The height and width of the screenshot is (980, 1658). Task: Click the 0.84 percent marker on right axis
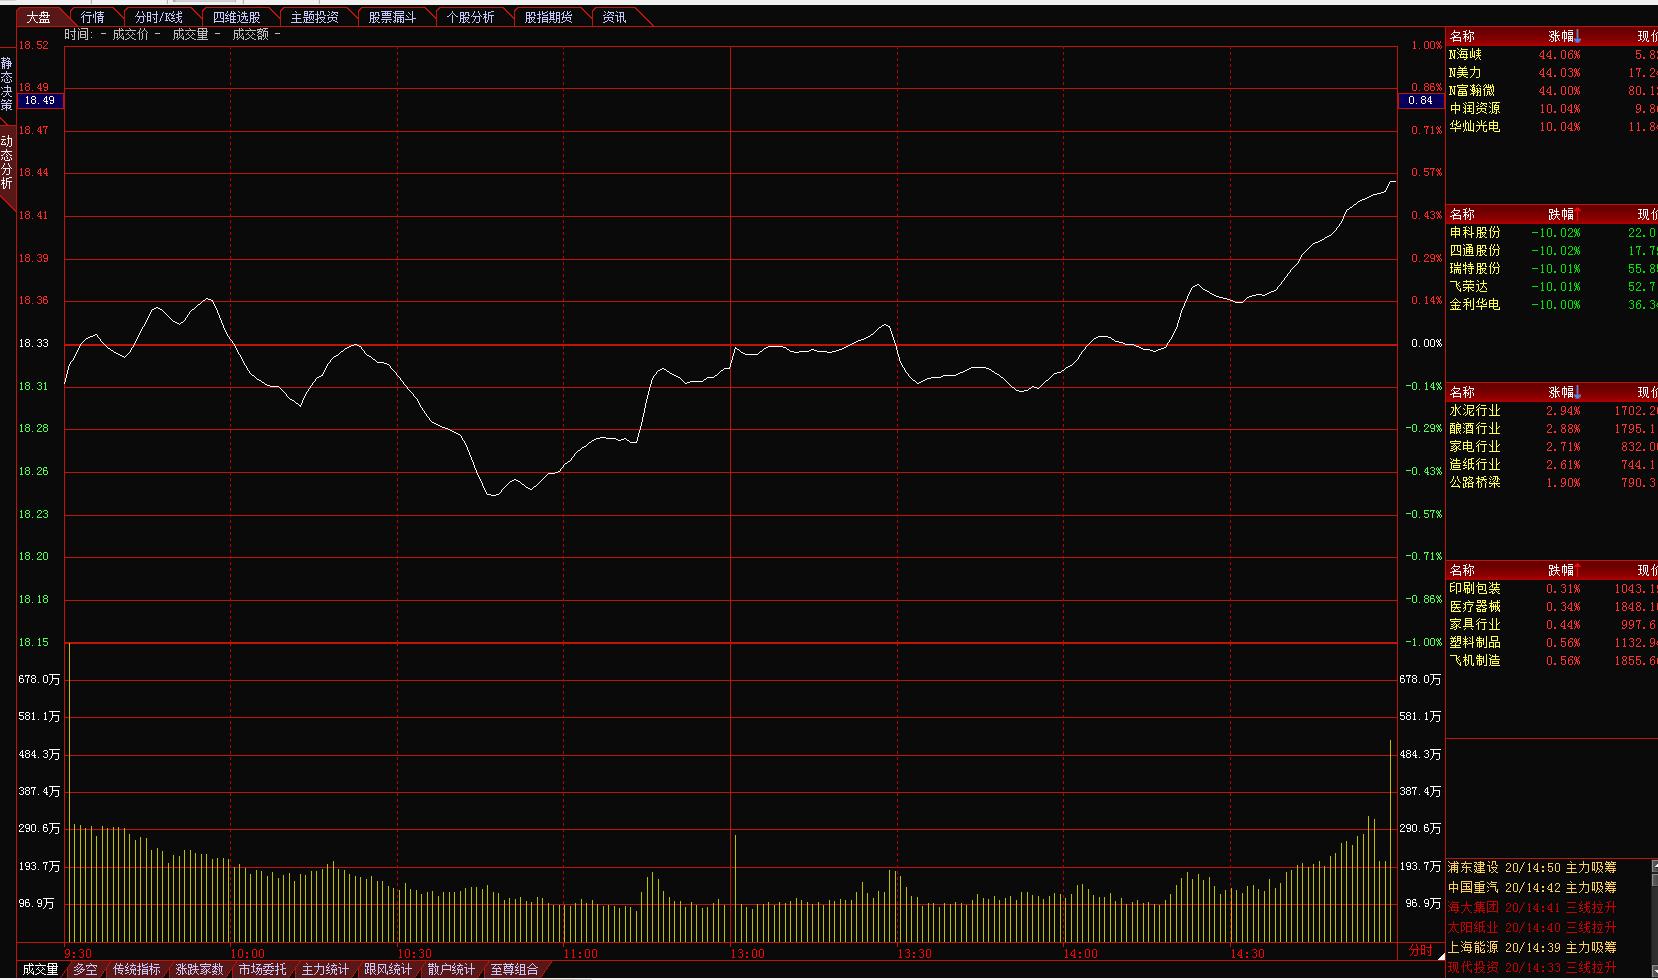(1421, 100)
